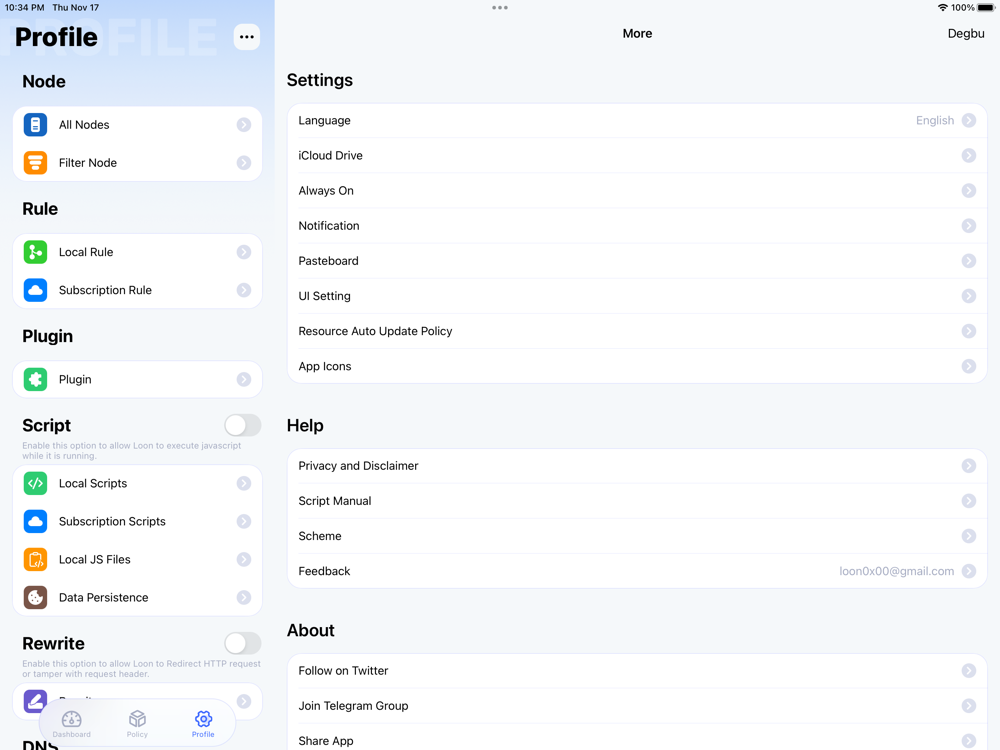This screenshot has height=750, width=1000.
Task: Tap the Local Scripts chevron arrow
Action: click(244, 483)
